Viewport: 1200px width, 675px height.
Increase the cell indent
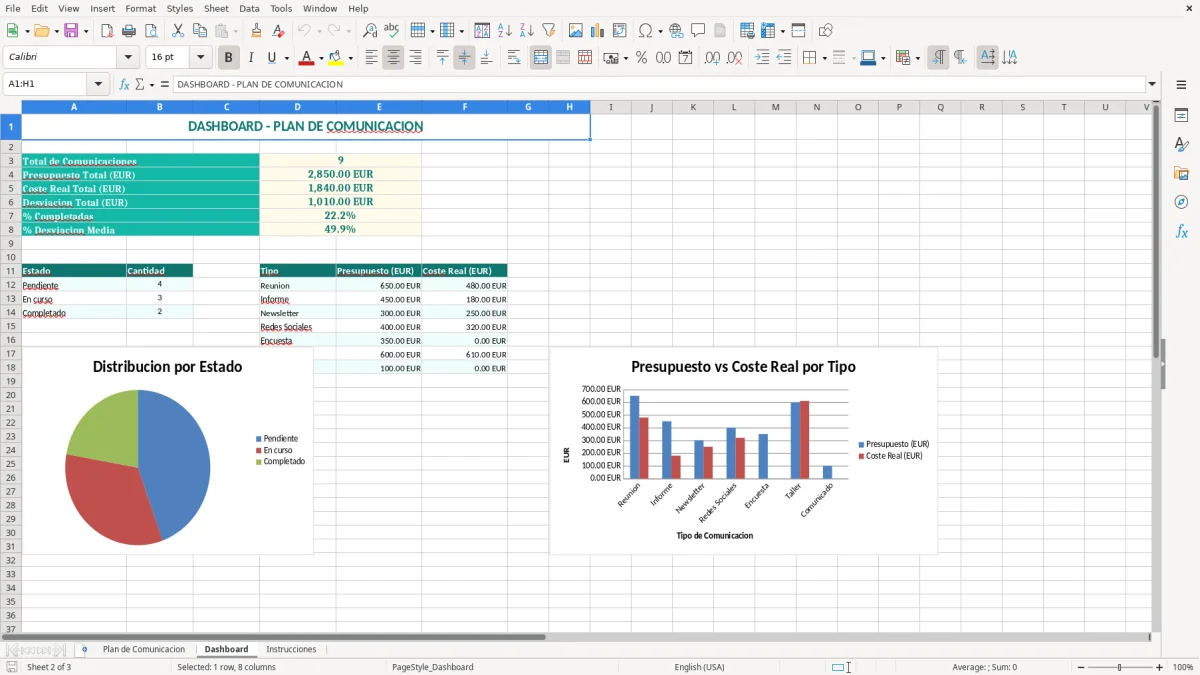(762, 58)
